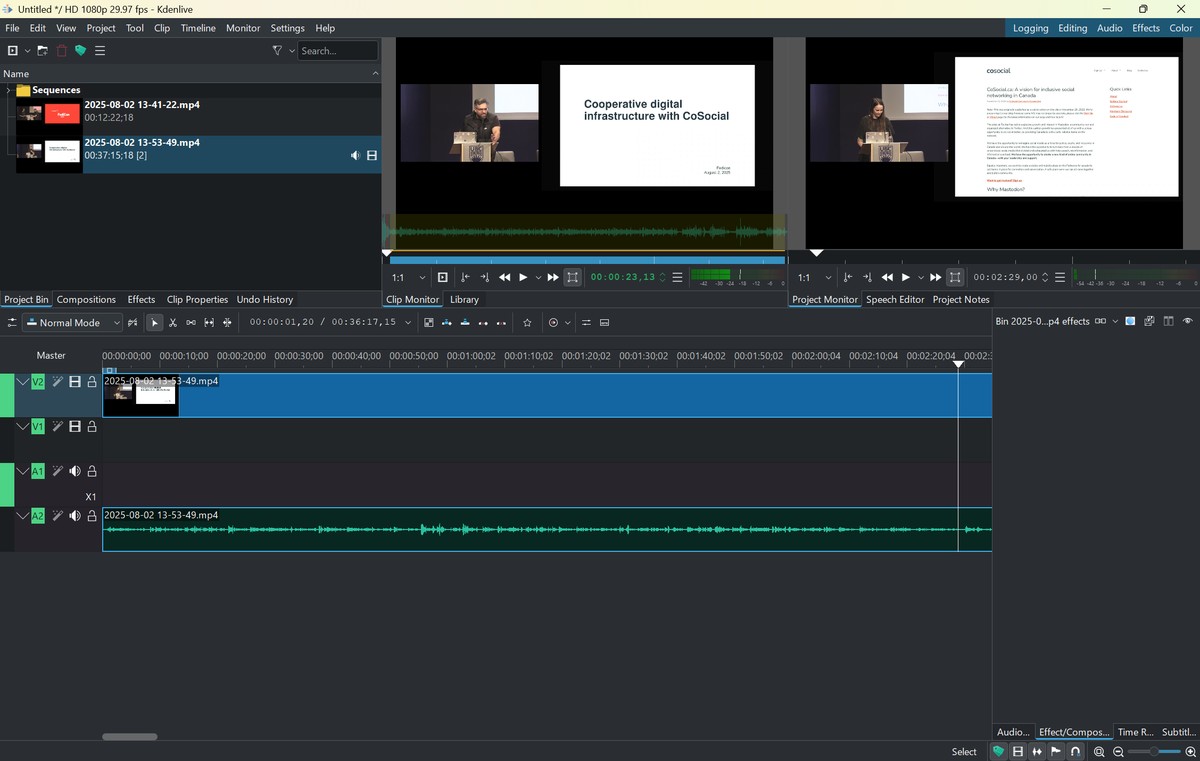This screenshot has height=761, width=1200.
Task: Select the Razor (scissors) tool
Action: click(173, 323)
